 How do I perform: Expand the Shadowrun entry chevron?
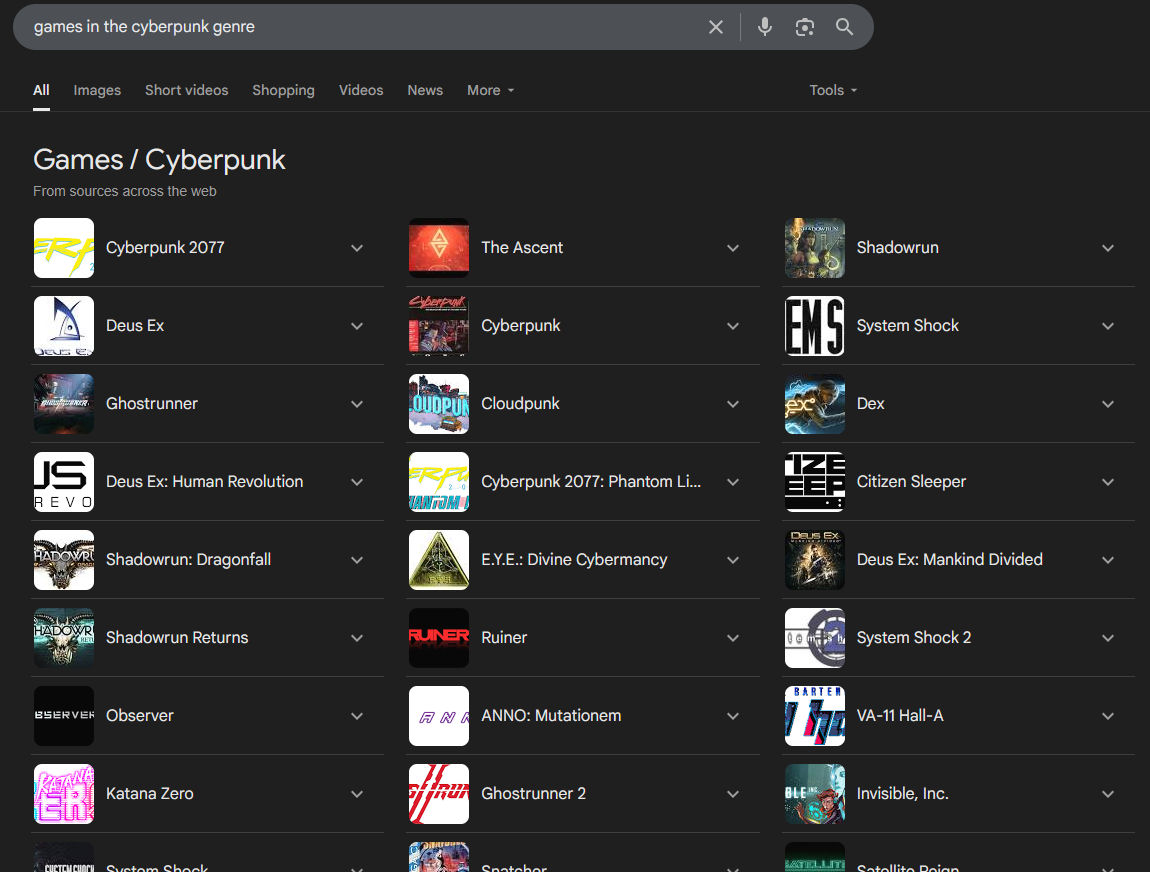click(1108, 248)
